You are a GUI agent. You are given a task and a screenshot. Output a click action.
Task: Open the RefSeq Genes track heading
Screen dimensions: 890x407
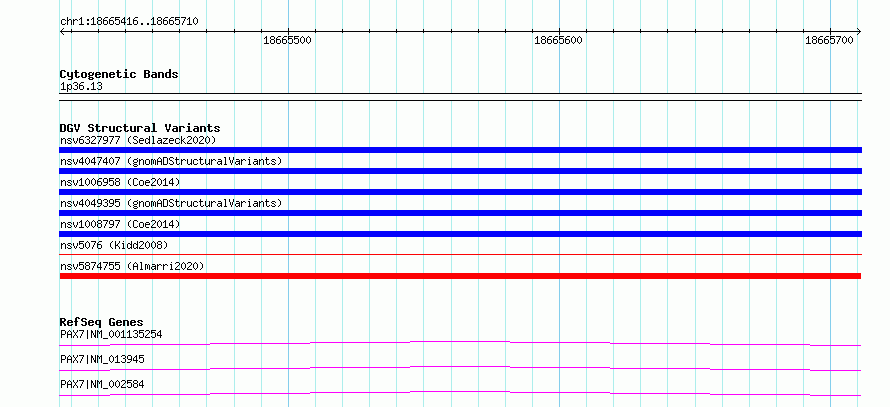[x=102, y=322]
